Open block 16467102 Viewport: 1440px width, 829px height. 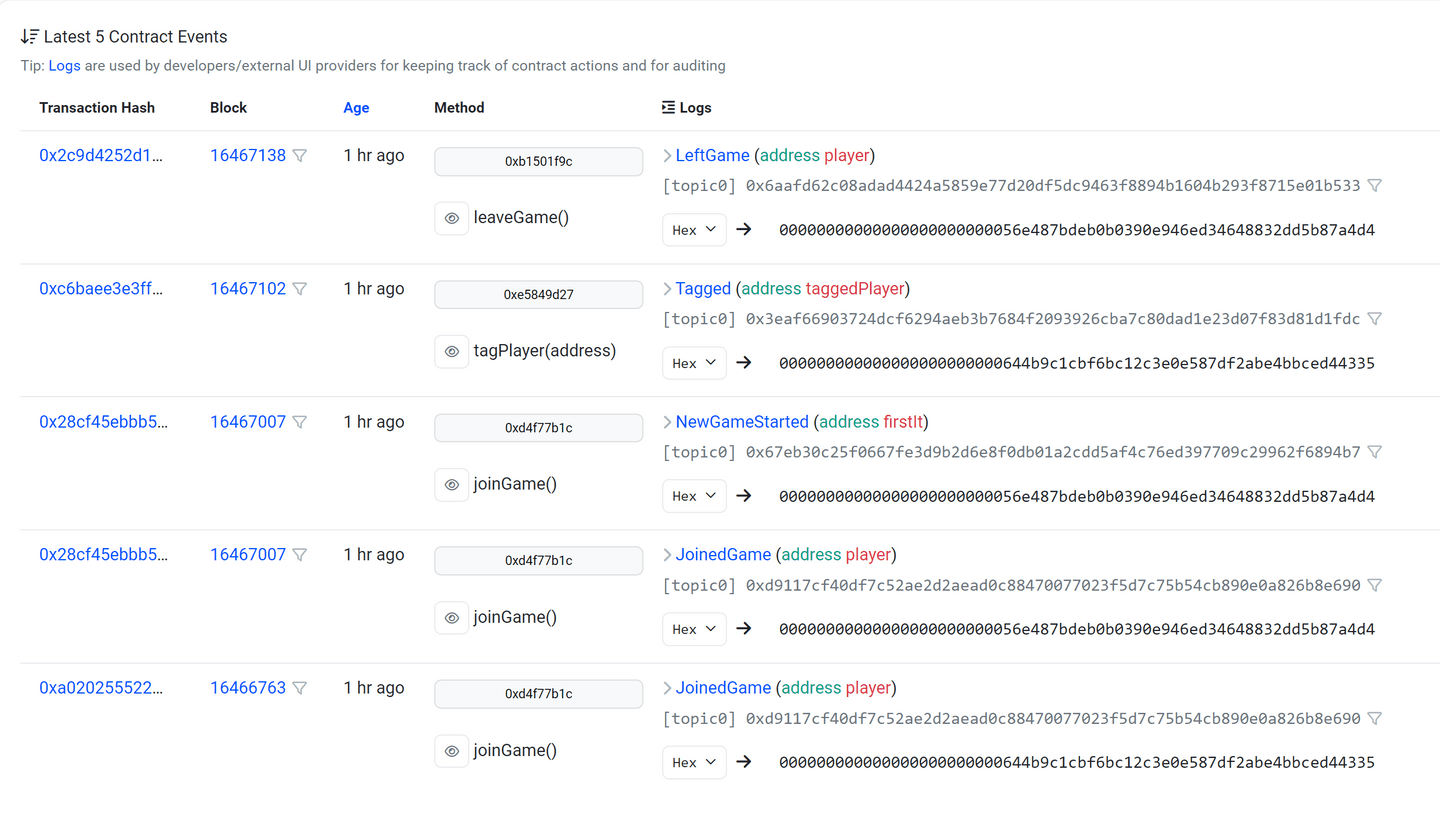click(x=248, y=289)
